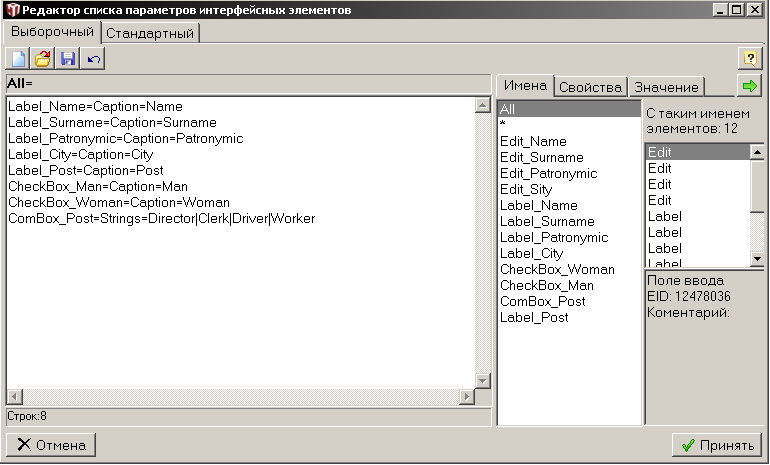Click the green arrow button
770x465 pixels.
(749, 86)
